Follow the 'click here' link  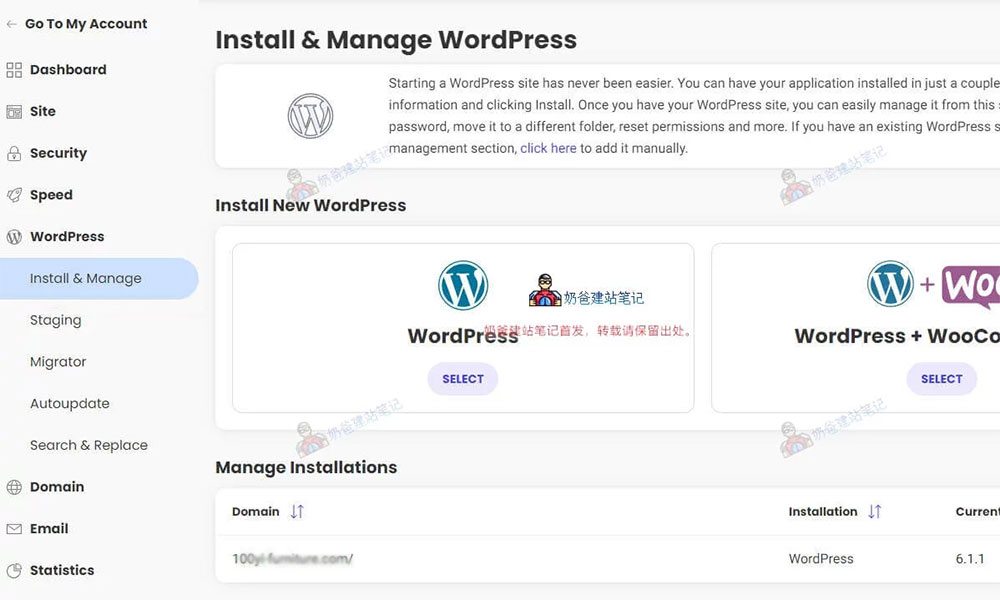tap(548, 148)
